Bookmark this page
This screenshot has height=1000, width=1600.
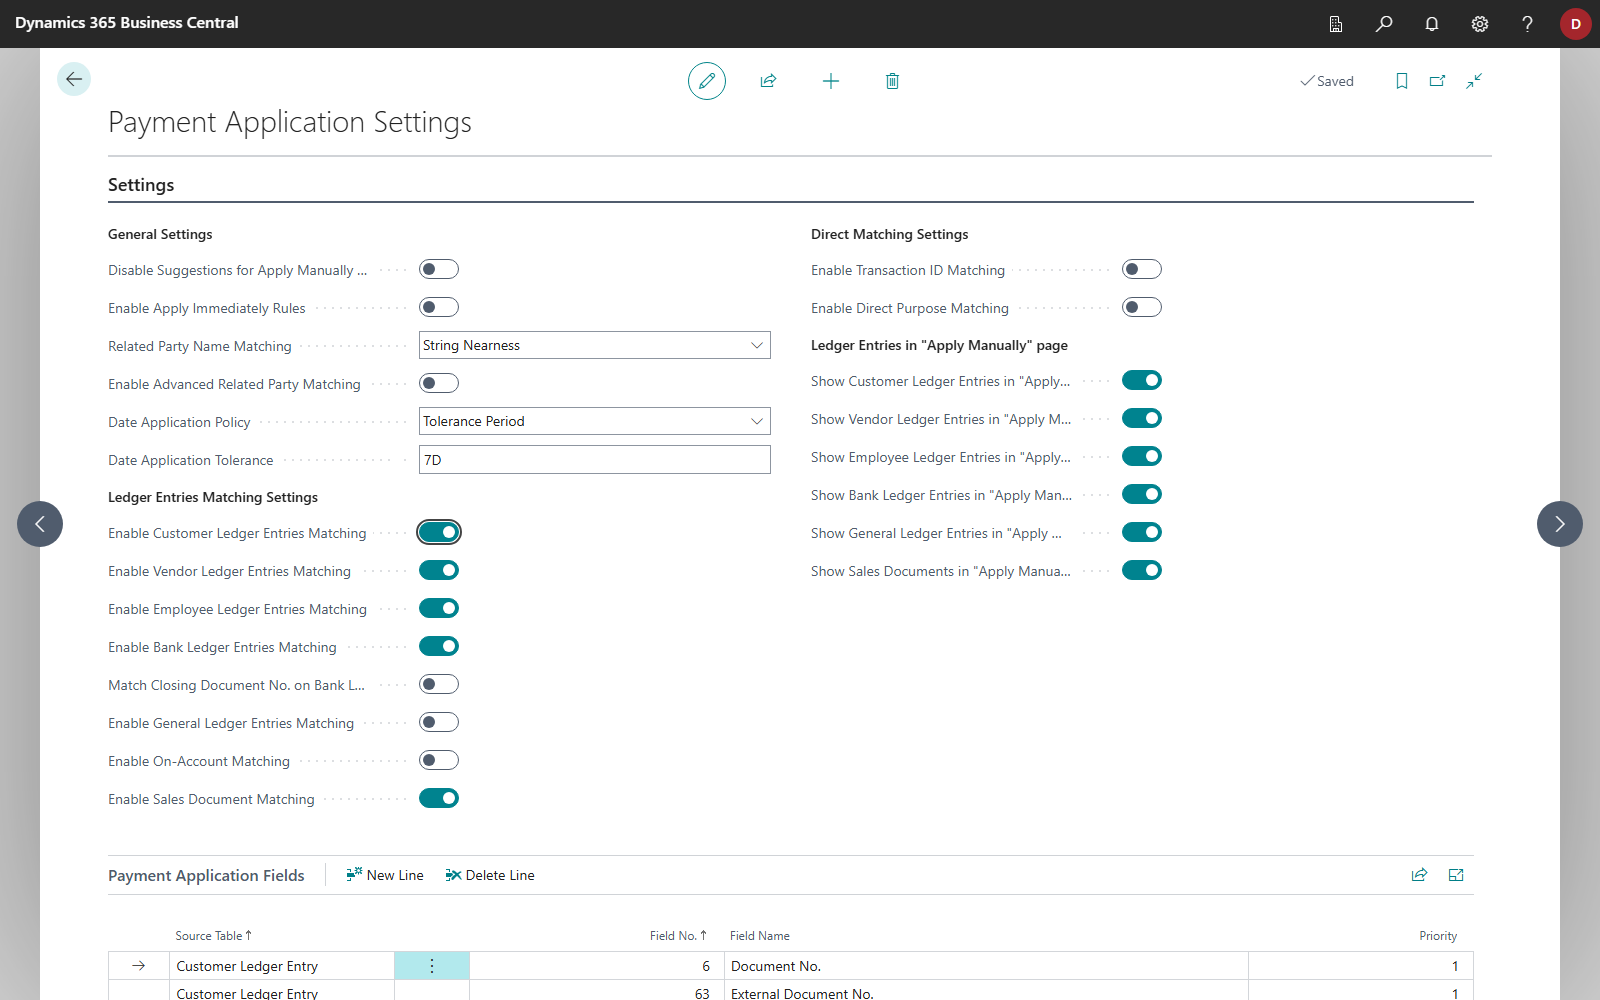(1402, 81)
